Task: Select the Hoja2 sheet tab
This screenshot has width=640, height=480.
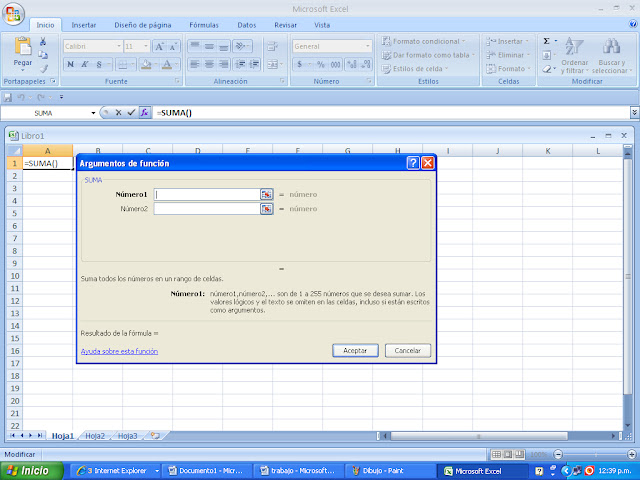Action: 95,436
